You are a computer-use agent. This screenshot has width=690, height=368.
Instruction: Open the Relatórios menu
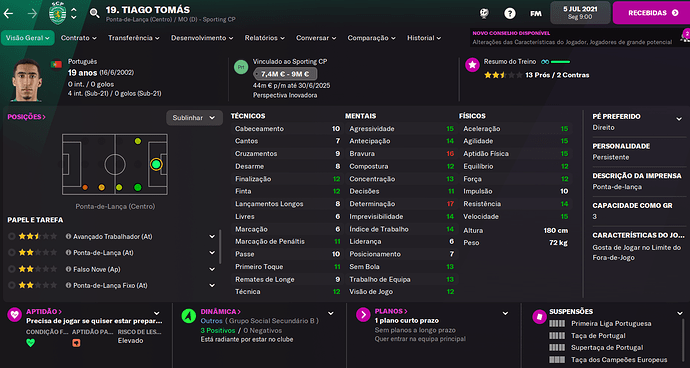click(264, 38)
